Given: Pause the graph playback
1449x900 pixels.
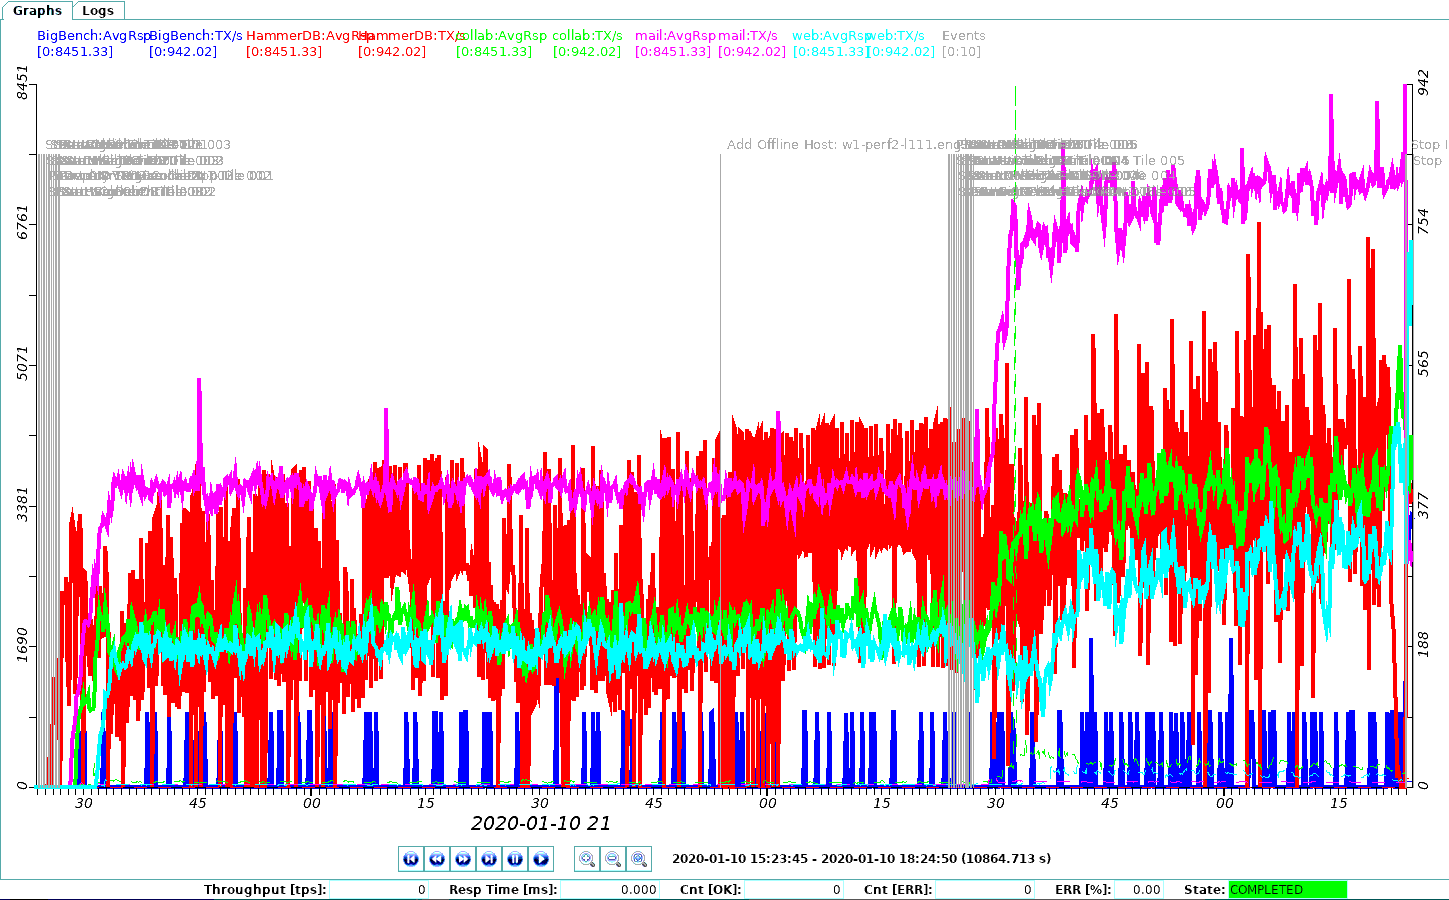Looking at the screenshot, I should point(515,858).
